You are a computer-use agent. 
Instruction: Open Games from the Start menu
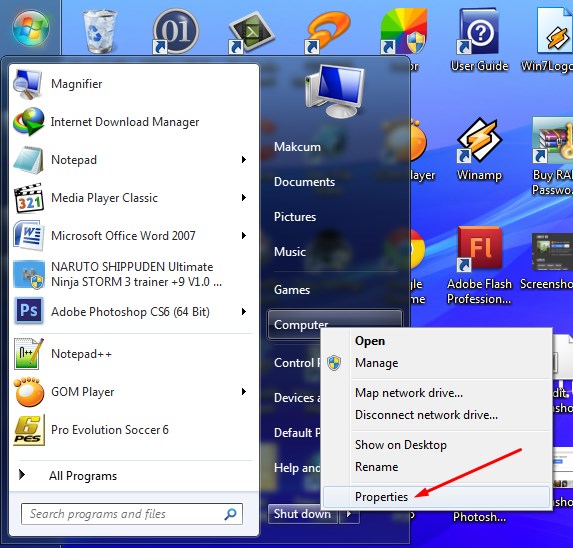pyautogui.click(x=292, y=290)
